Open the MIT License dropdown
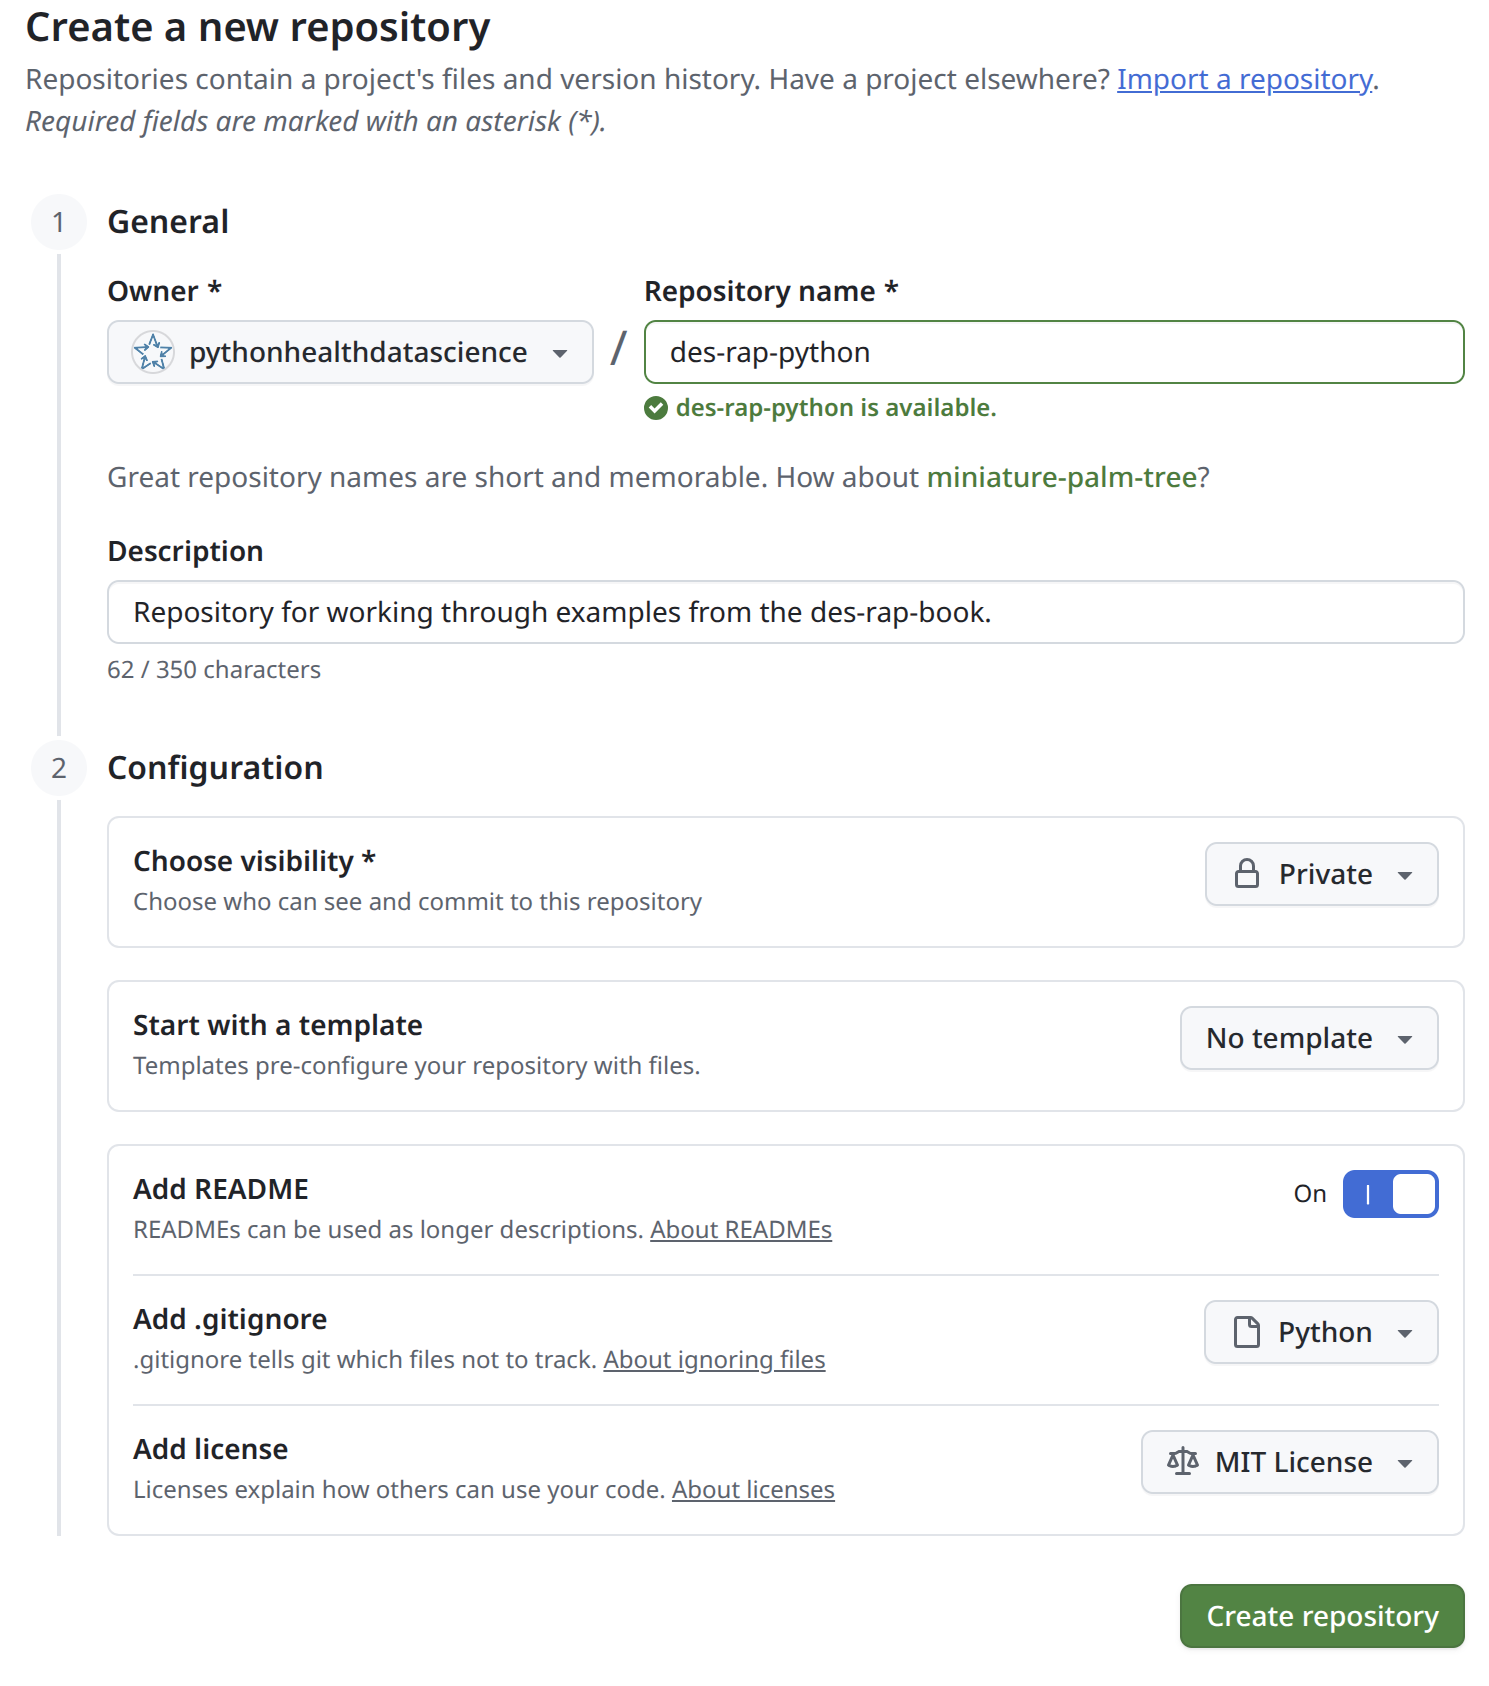Image resolution: width=1489 pixels, height=1686 pixels. pos(1290,1462)
